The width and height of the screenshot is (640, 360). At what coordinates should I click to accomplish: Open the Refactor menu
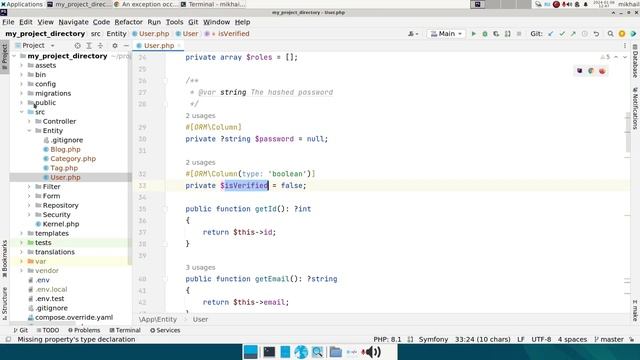(129, 22)
